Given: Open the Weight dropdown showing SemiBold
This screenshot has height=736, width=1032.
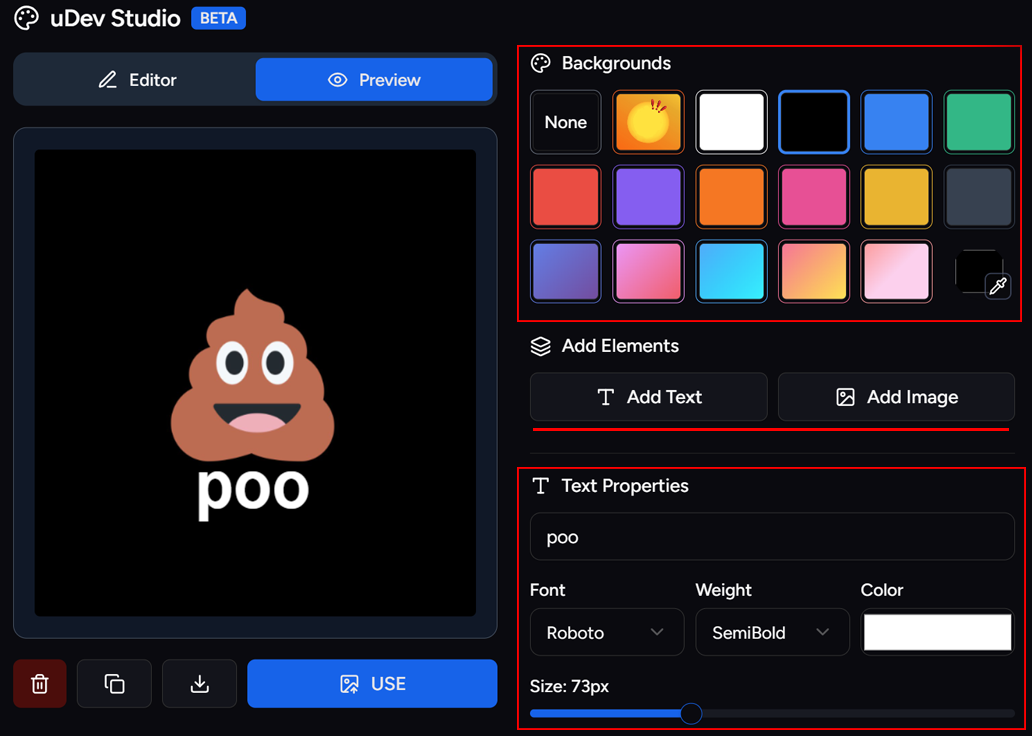Looking at the screenshot, I should coord(772,632).
